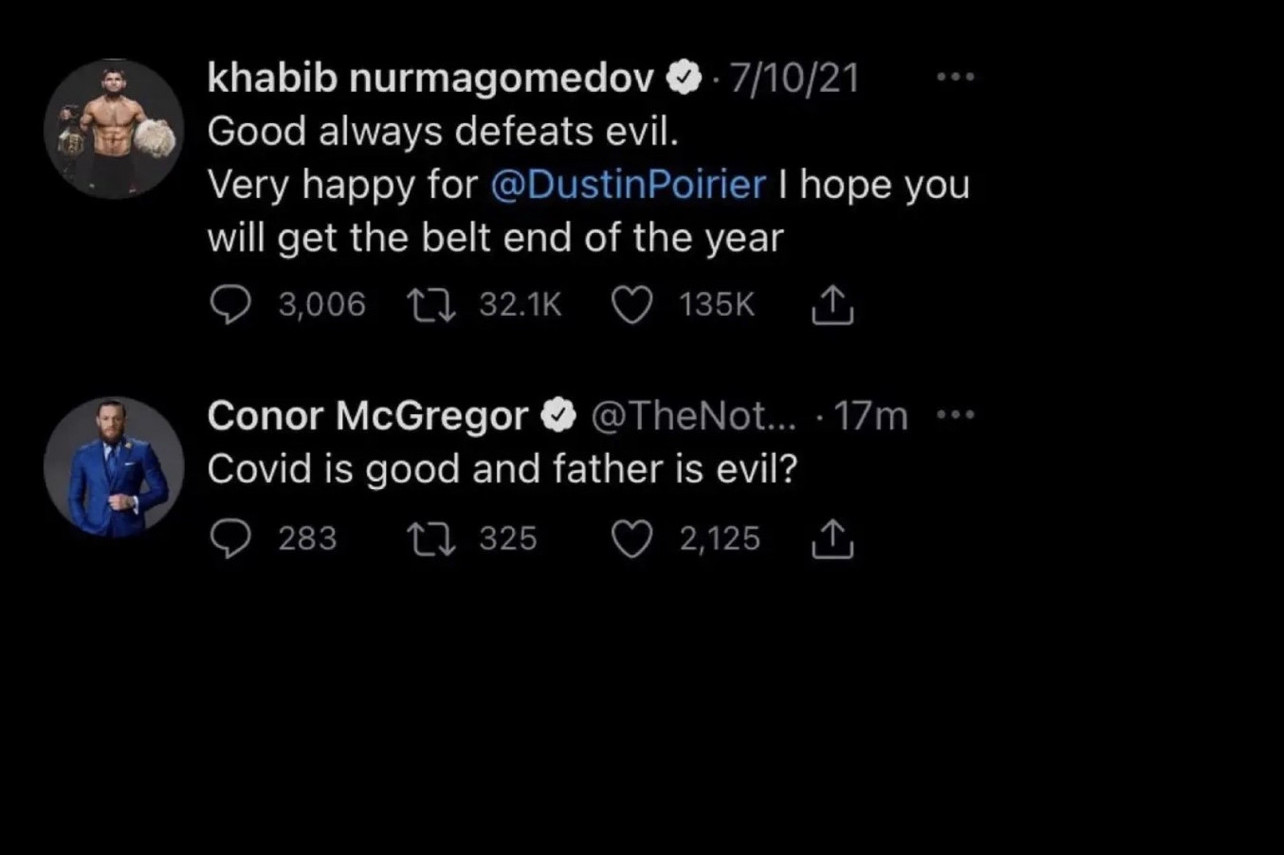Share Conor McGregor's tweet
The width and height of the screenshot is (1284, 855).
[832, 540]
